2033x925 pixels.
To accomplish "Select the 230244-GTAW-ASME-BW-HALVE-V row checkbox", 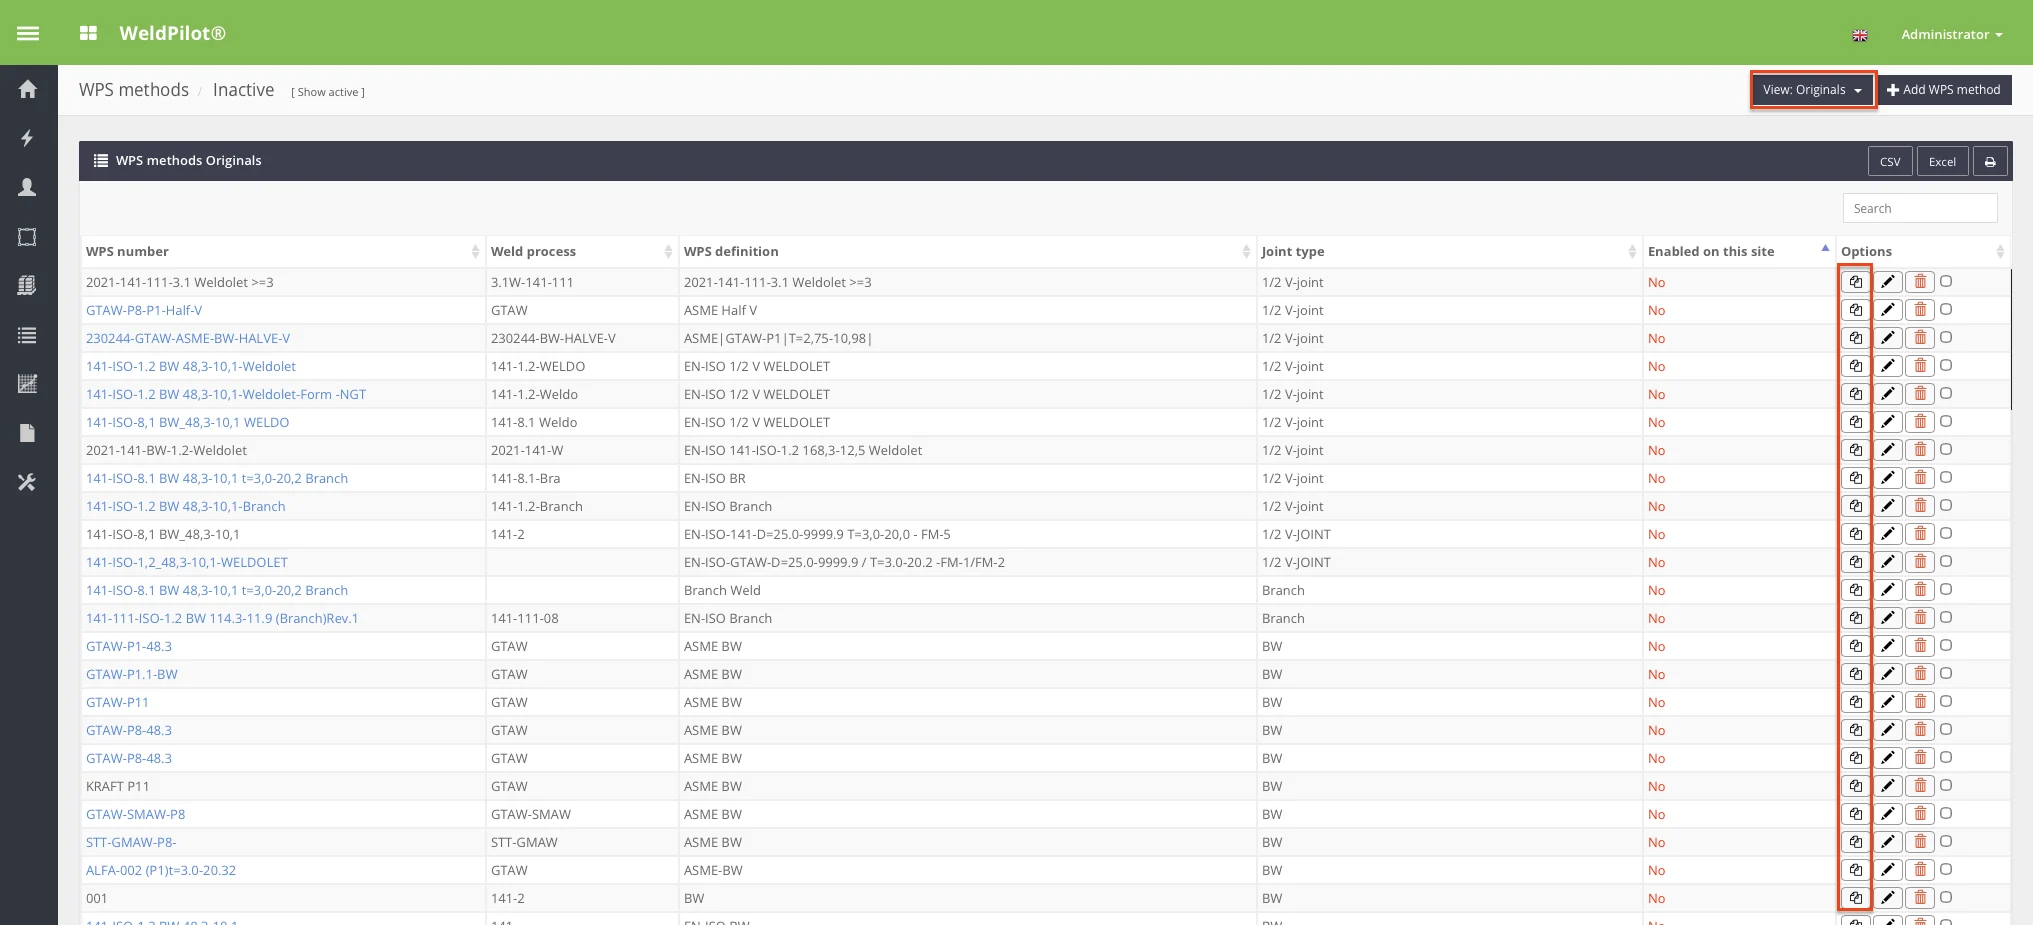I will [1946, 337].
